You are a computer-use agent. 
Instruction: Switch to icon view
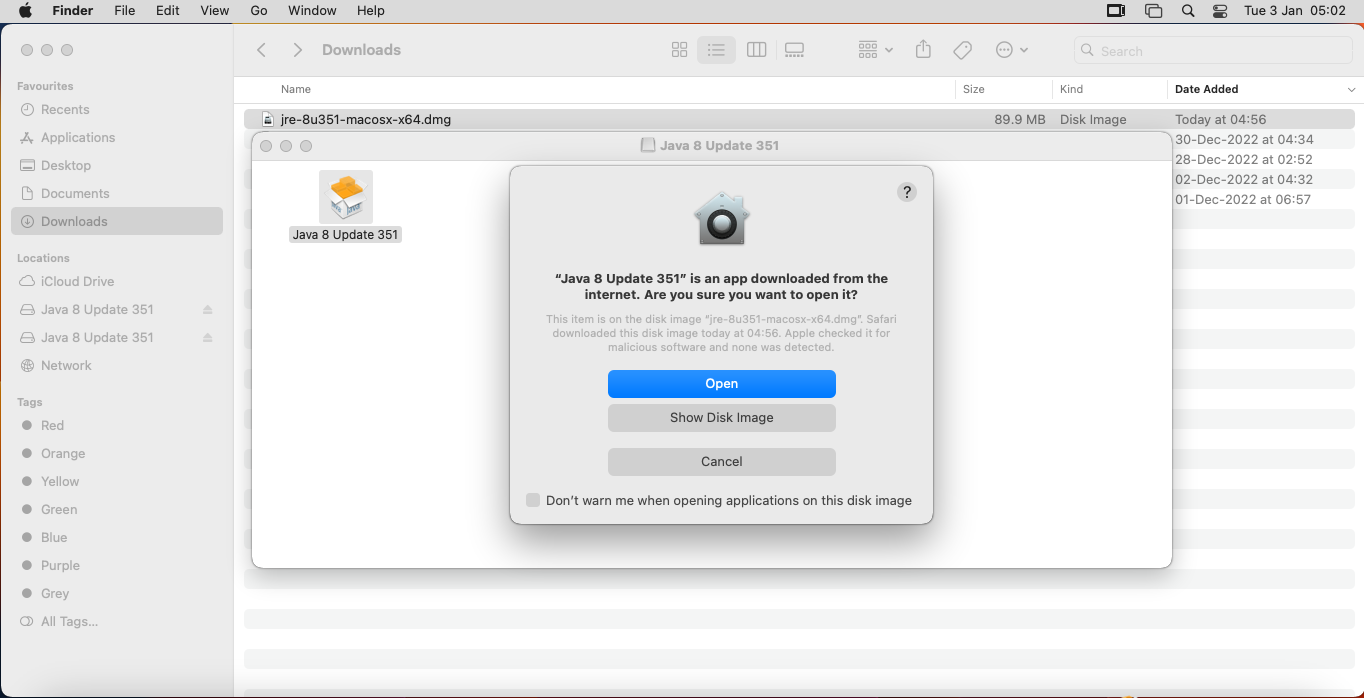click(679, 50)
